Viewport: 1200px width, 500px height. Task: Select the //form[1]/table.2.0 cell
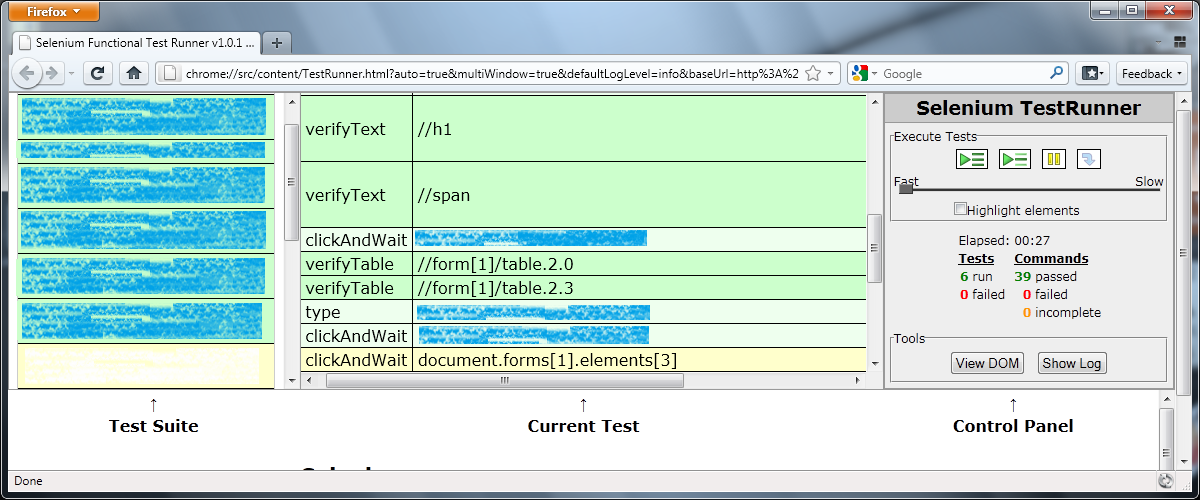pos(639,264)
